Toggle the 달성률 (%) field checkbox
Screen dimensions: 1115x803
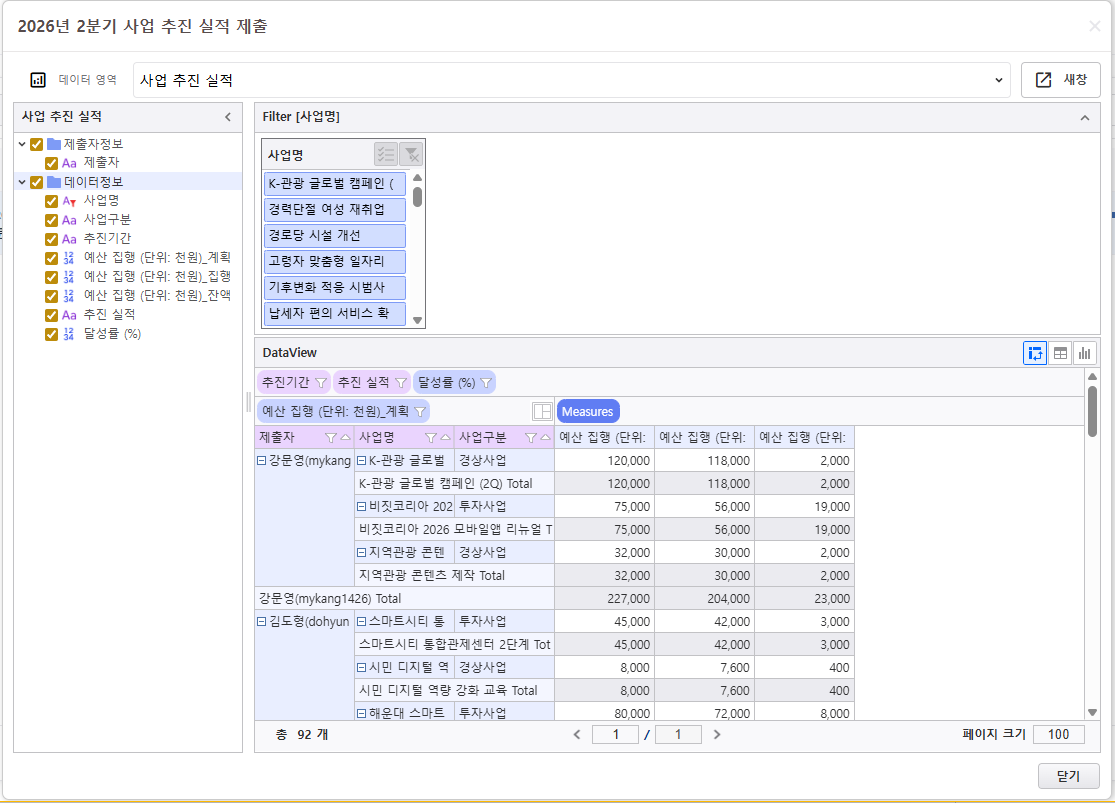pyautogui.click(x=51, y=334)
